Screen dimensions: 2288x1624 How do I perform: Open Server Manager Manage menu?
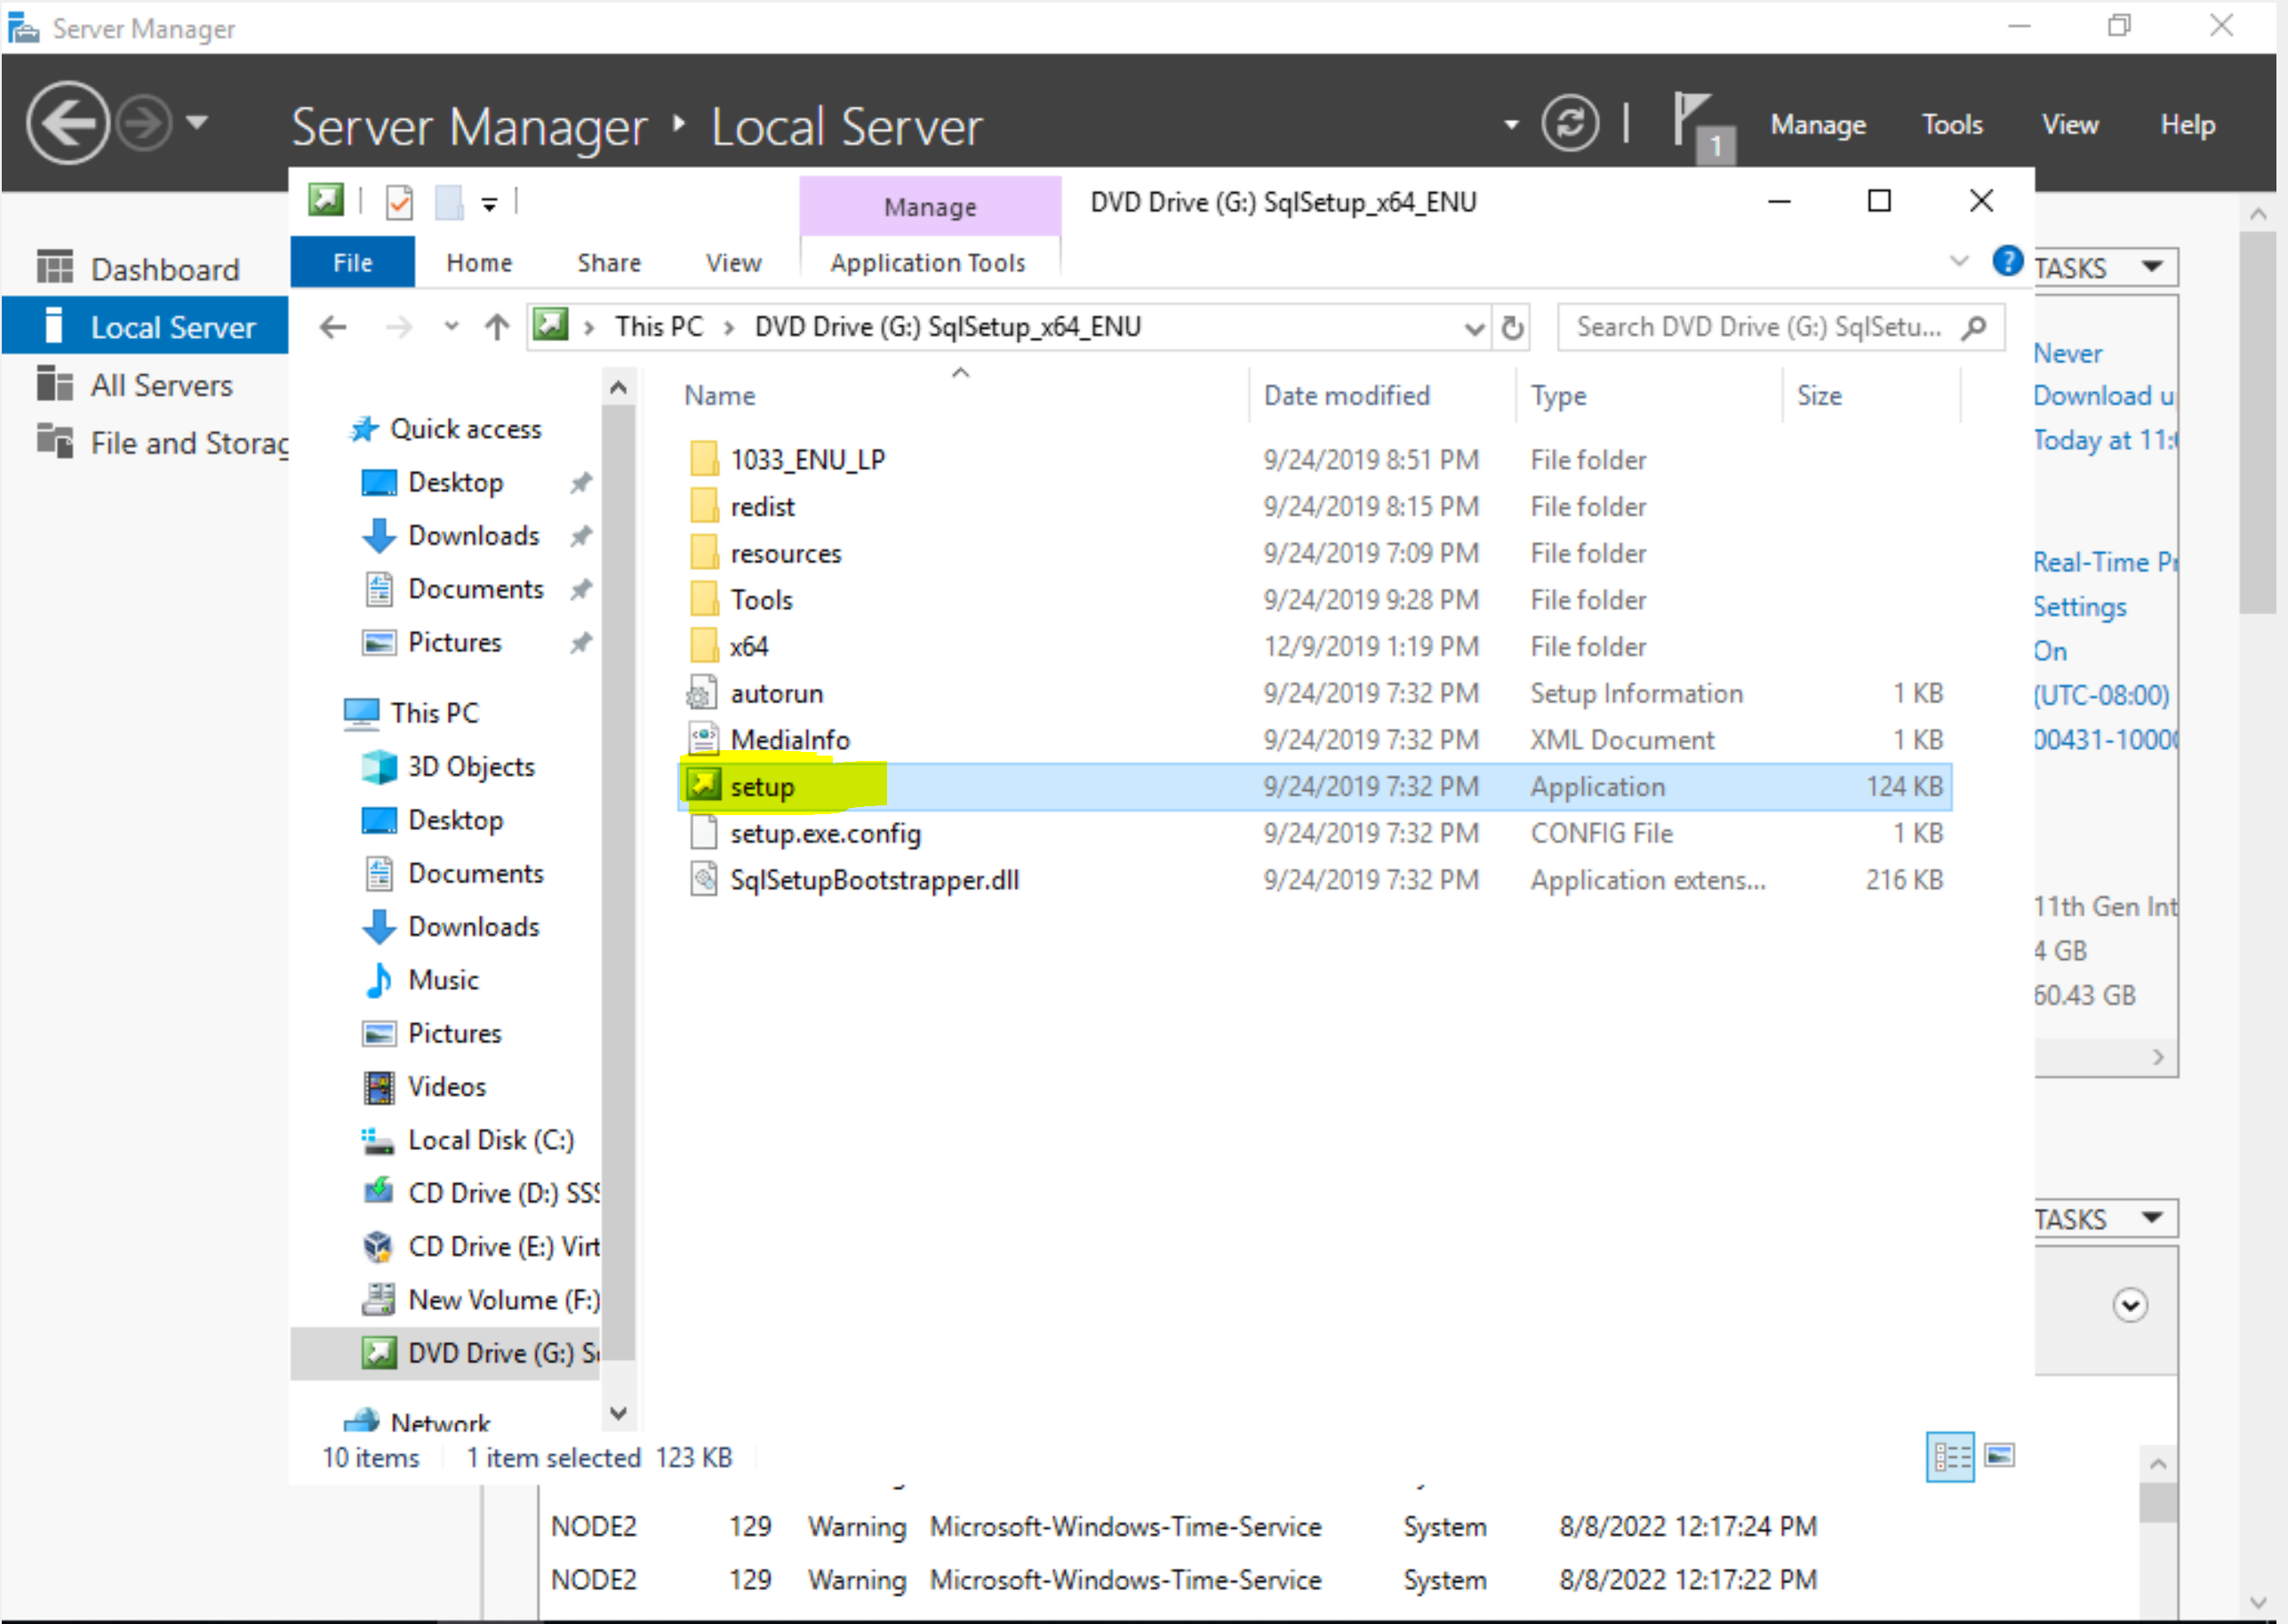1818,125
